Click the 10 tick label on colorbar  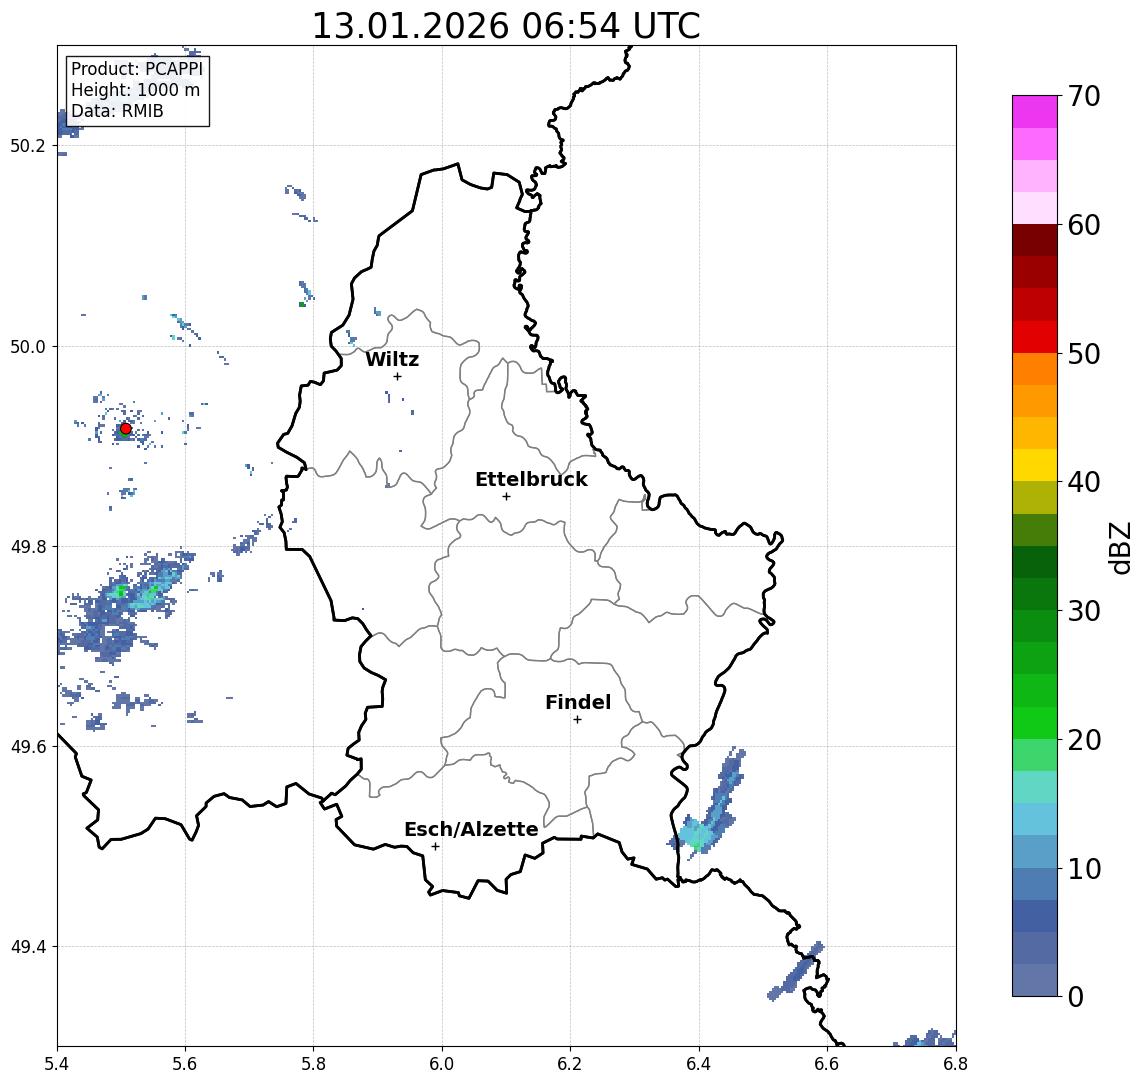1084,869
